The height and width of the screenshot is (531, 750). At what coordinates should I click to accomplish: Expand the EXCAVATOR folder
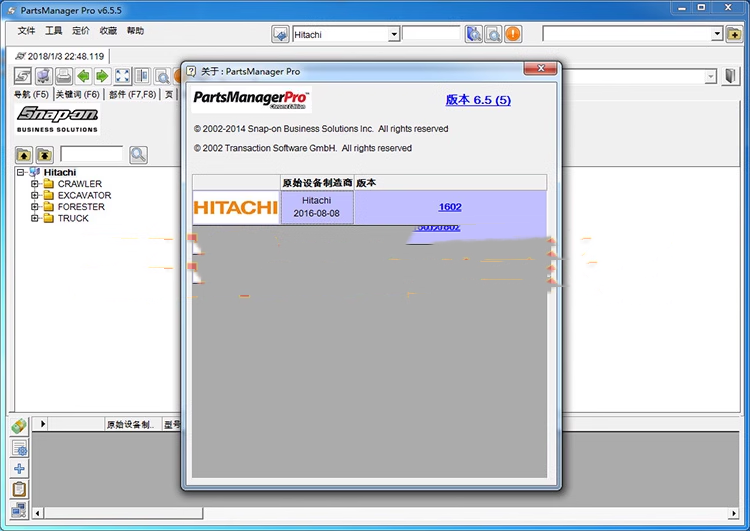tap(34, 195)
